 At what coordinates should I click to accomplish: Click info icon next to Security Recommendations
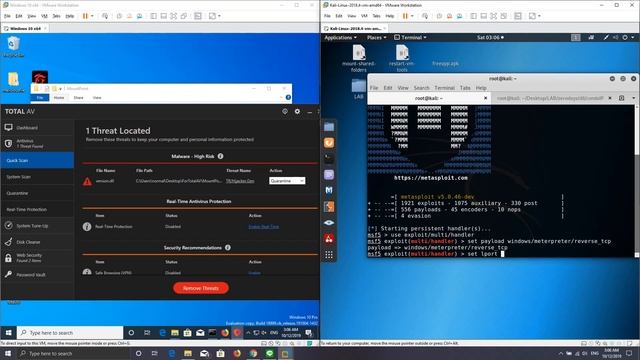[228, 248]
